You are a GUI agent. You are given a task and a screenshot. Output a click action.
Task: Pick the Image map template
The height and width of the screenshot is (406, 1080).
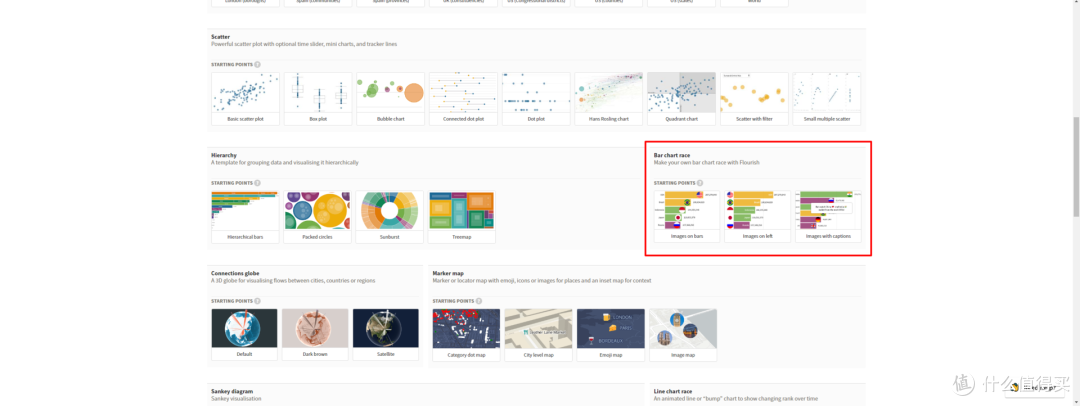point(683,335)
